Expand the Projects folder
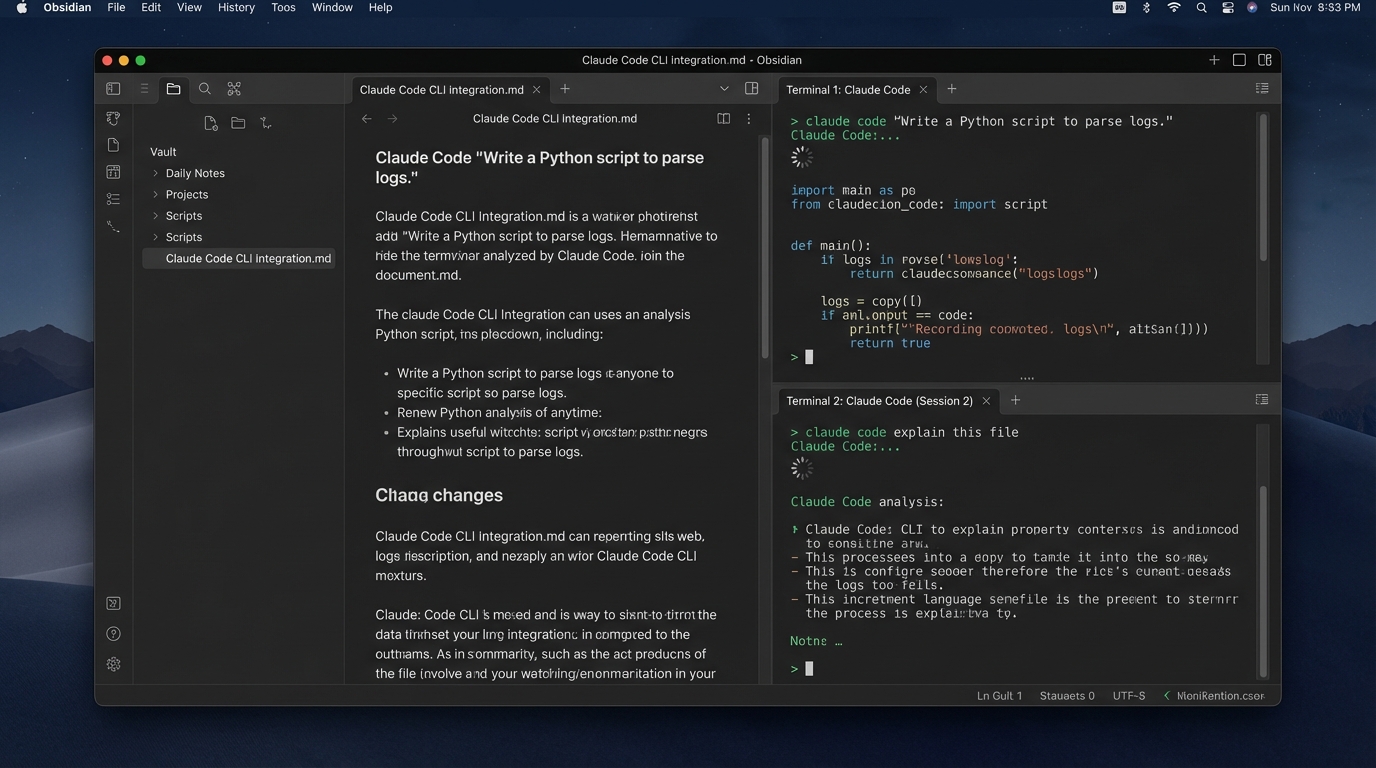Screen dimensions: 1376x768 (x=187, y=195)
